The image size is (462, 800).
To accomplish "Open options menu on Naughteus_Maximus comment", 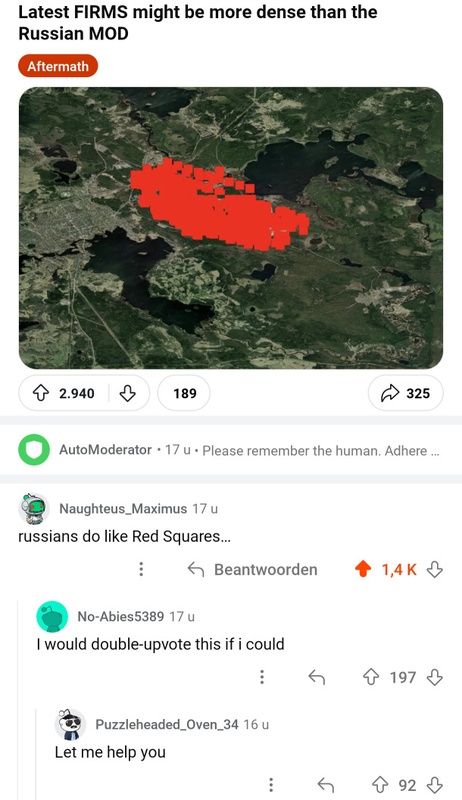I will 141,569.
